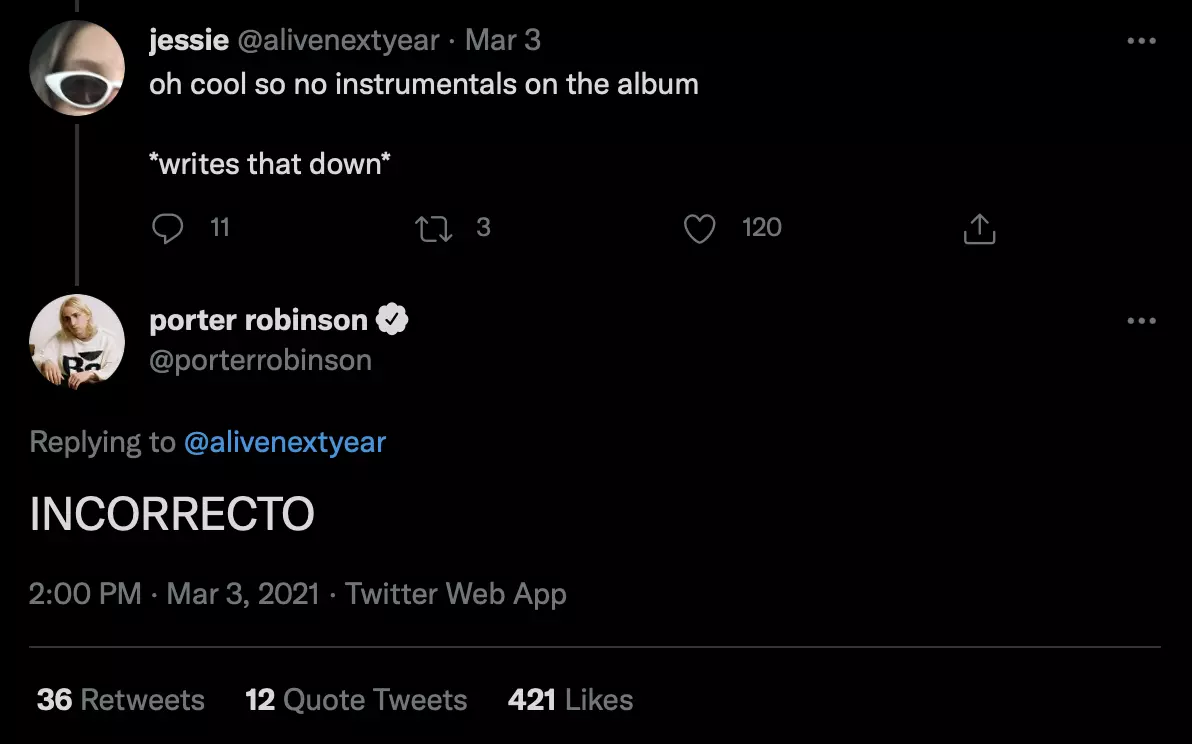Open more options on porter robinson's tweet
Image resolution: width=1192 pixels, height=744 pixels.
1141,321
